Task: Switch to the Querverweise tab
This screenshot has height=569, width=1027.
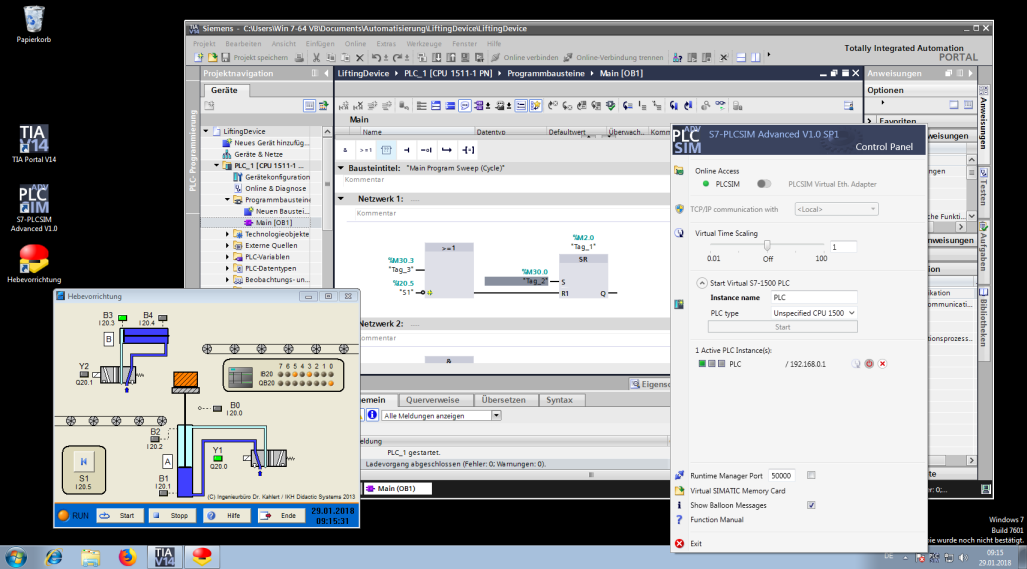Action: click(x=432, y=400)
